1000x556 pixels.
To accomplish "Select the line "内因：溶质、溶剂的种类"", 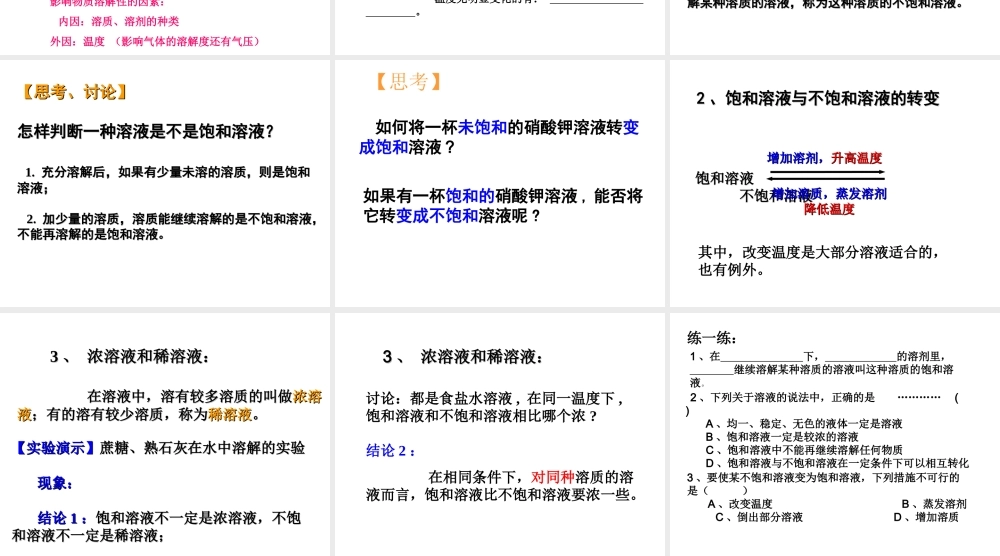I will coord(119,22).
